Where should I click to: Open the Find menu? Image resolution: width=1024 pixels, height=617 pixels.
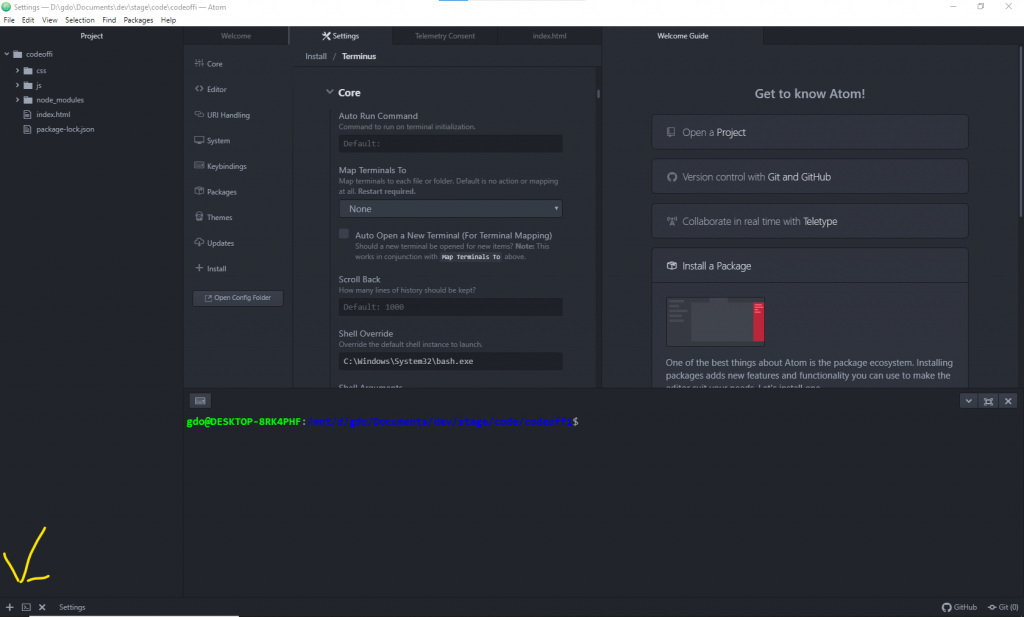tap(109, 20)
